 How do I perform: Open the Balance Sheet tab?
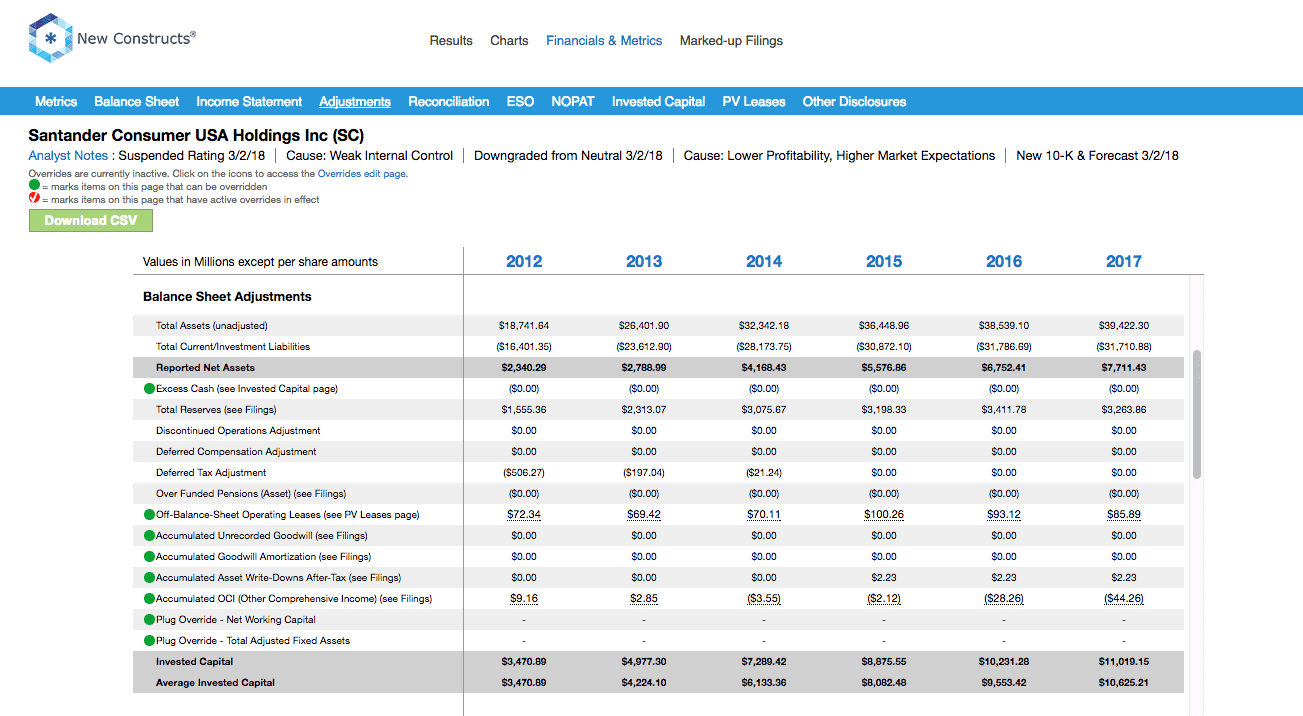pyautogui.click(x=137, y=101)
